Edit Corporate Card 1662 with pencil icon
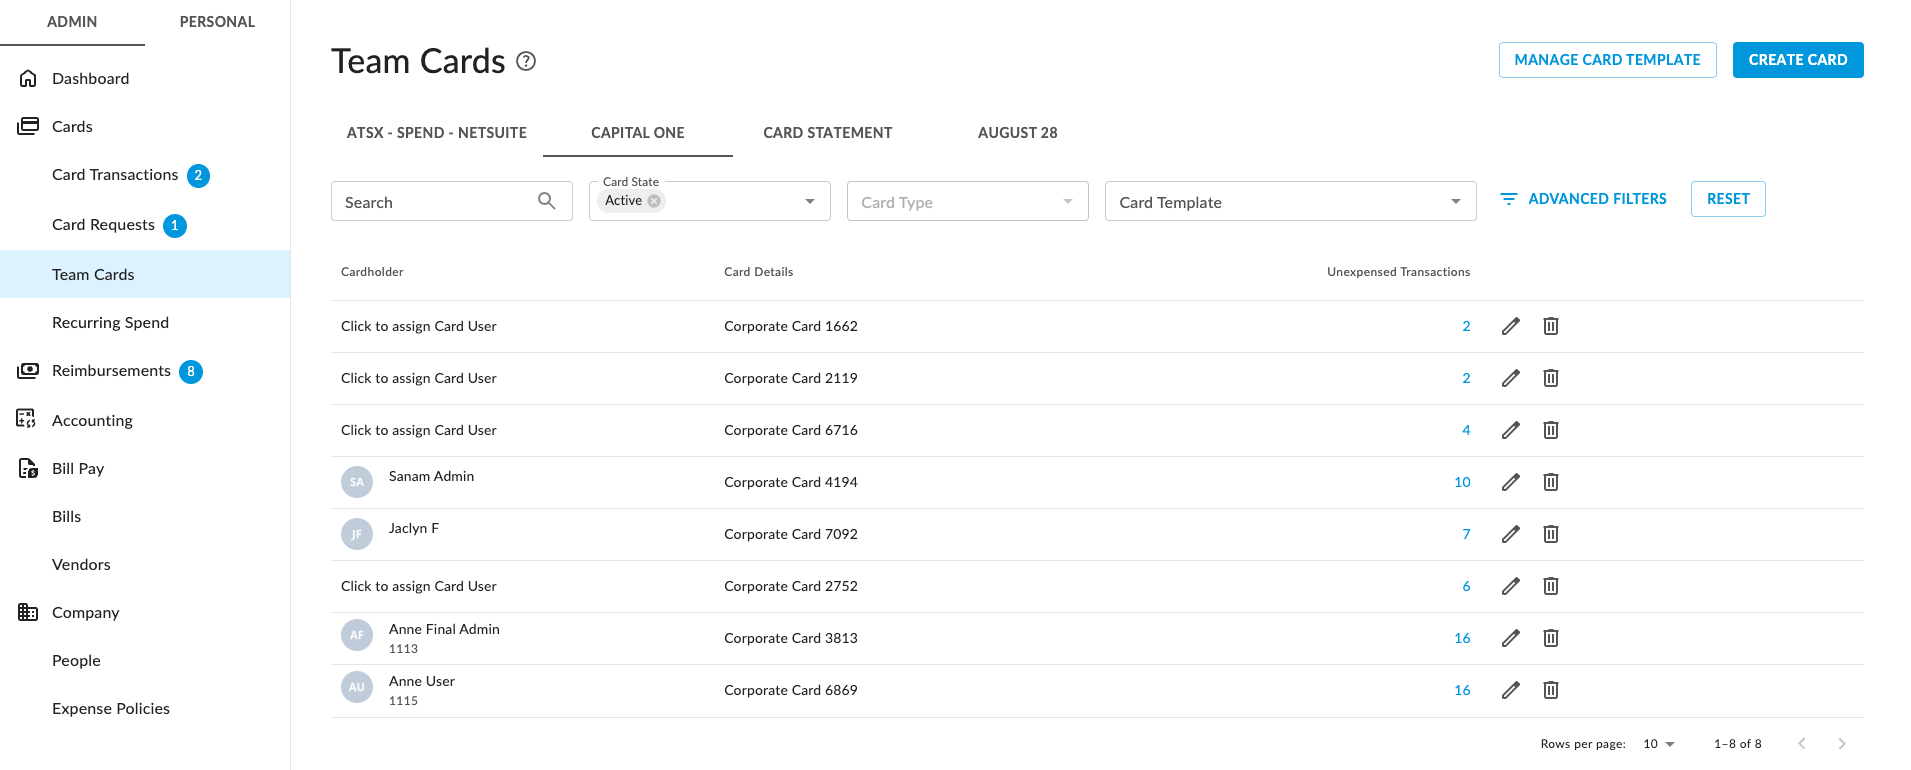Screen dimensions: 1911x770 1510,326
